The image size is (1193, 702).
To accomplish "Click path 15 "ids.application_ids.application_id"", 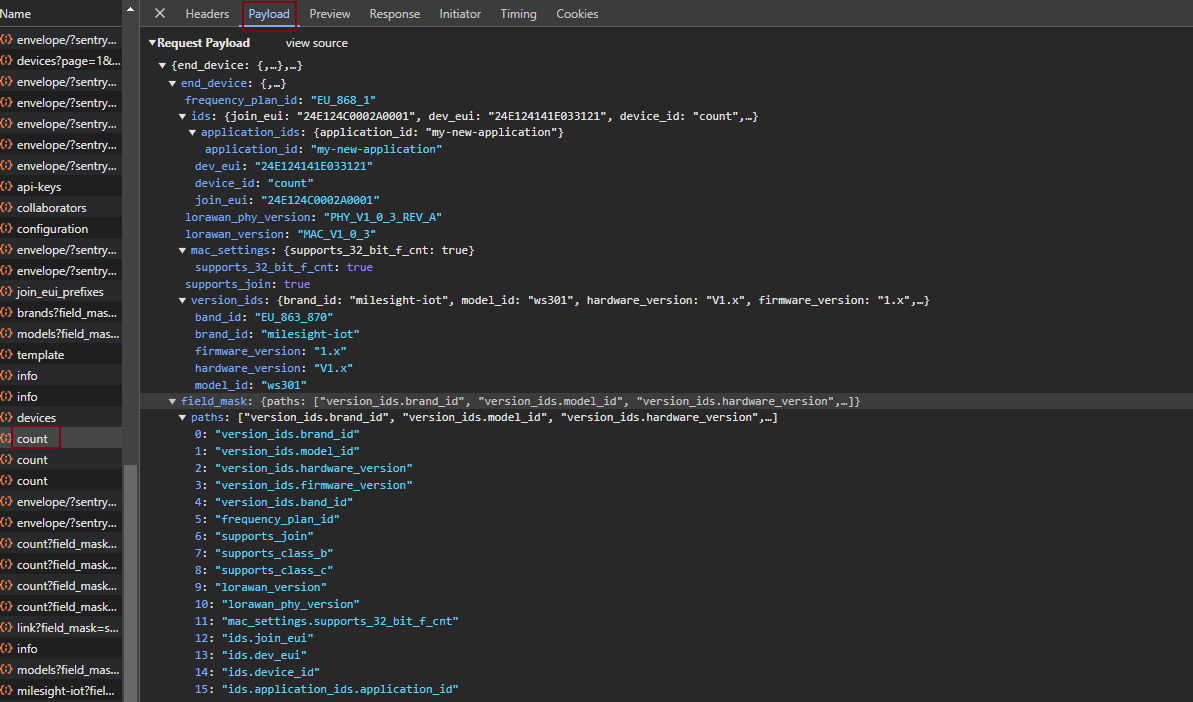I will [326, 689].
